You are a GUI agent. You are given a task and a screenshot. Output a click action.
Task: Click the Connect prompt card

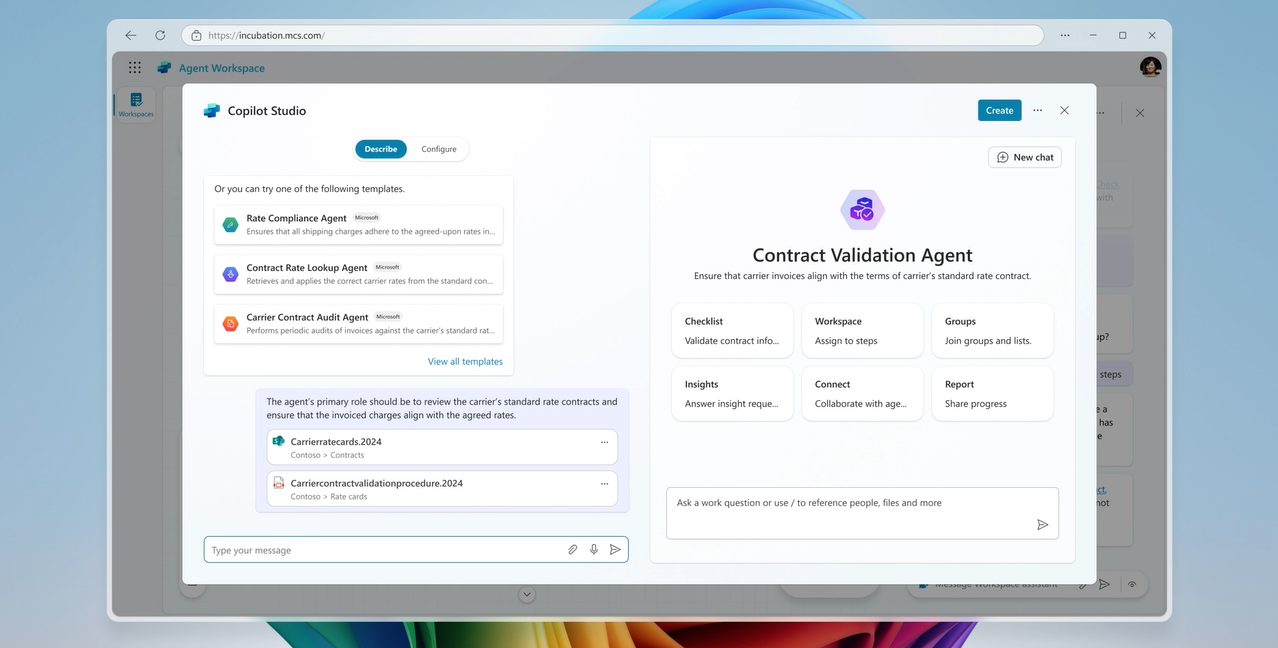[862, 394]
